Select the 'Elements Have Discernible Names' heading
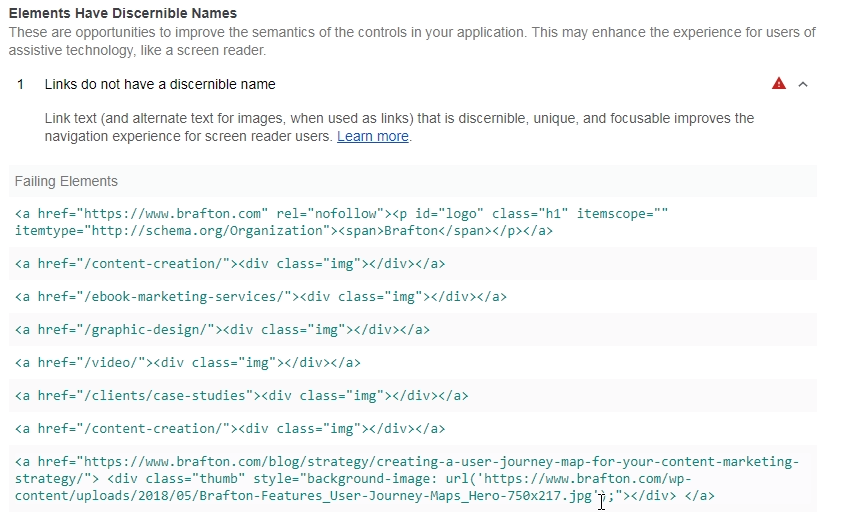The height and width of the screenshot is (515, 842). click(123, 14)
